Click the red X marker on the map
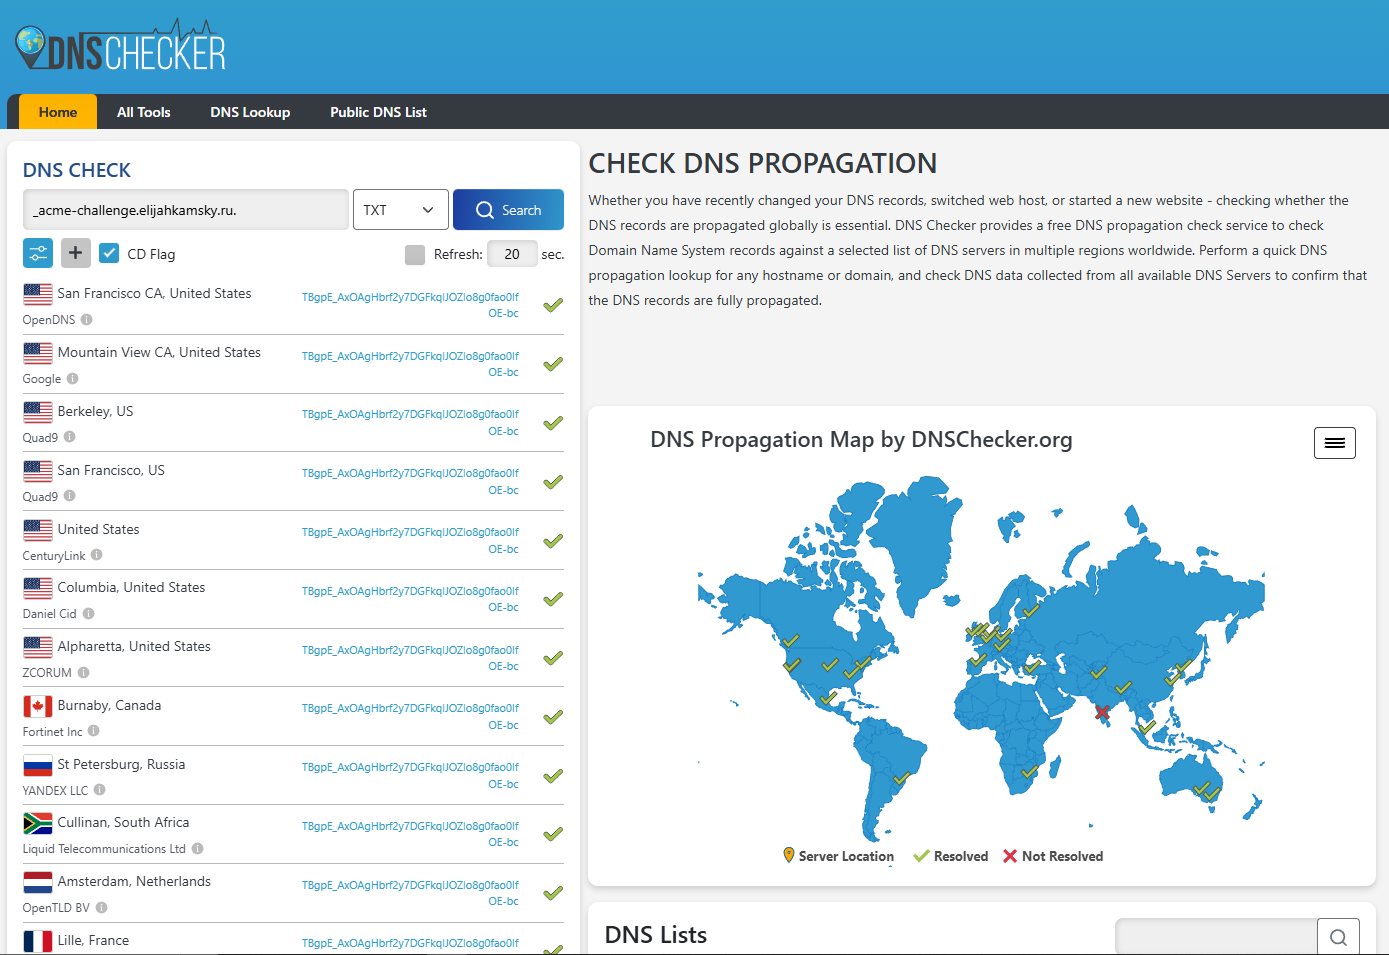 (1102, 712)
